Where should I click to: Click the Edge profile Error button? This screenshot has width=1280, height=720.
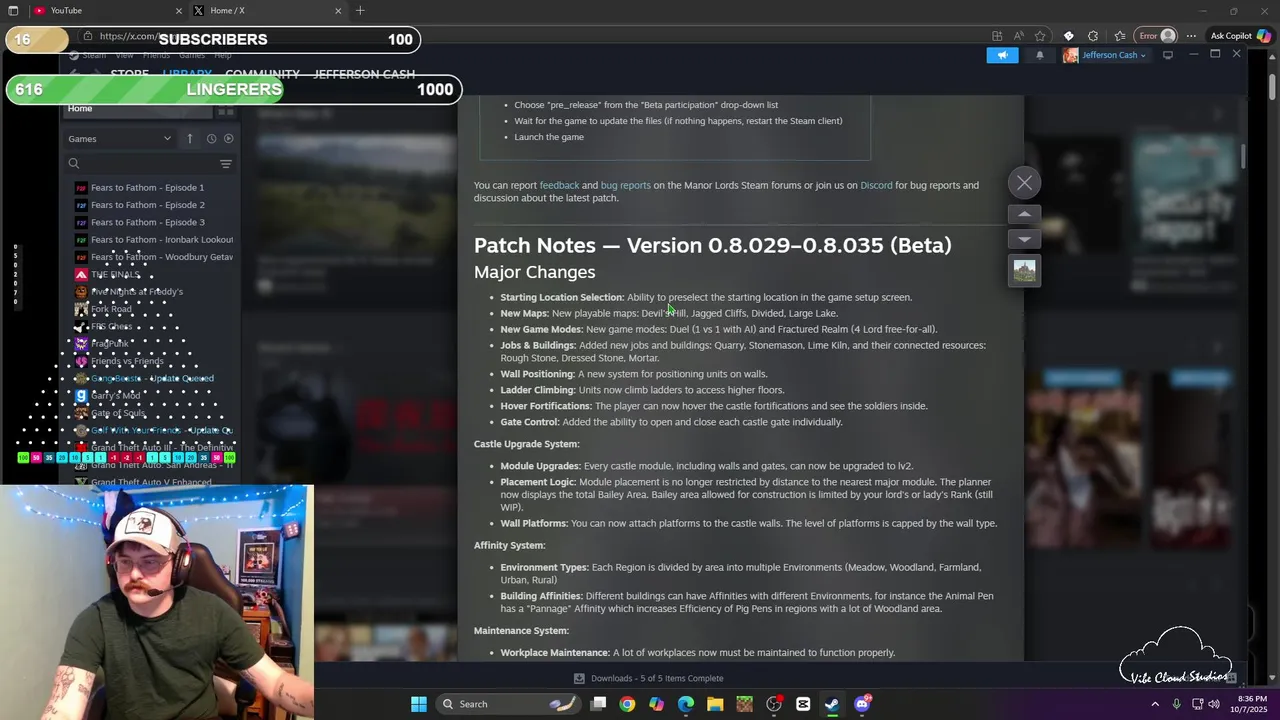1158,36
